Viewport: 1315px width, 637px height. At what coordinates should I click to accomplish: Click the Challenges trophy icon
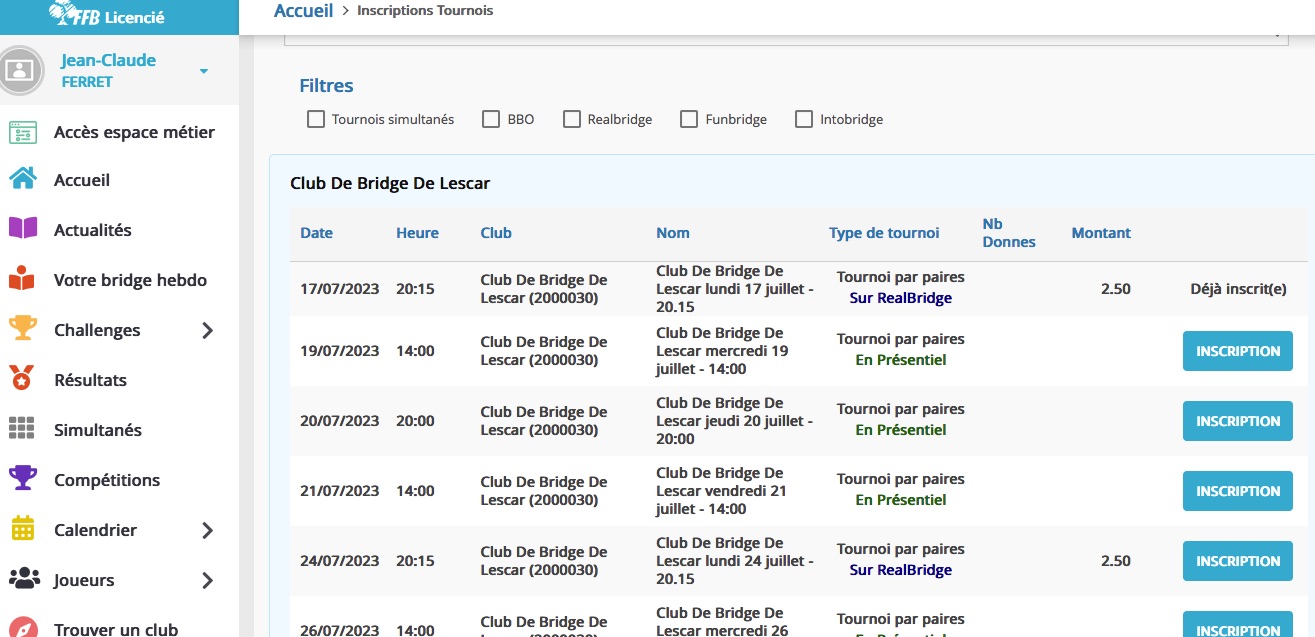click(22, 329)
